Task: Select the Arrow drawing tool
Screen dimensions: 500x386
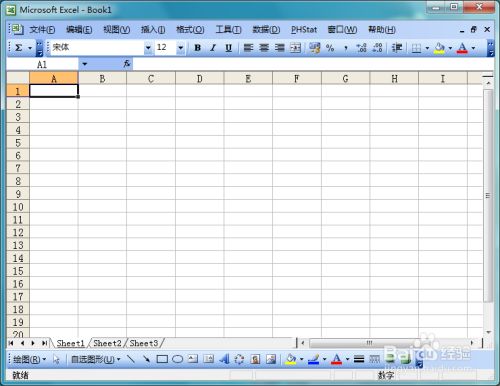Action: pyautogui.click(x=146, y=359)
